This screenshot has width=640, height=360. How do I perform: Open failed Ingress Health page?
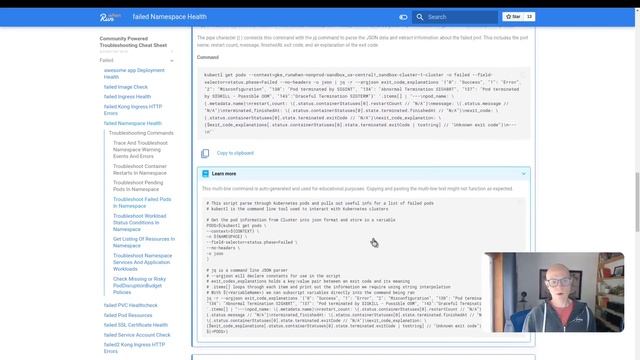pos(127,97)
